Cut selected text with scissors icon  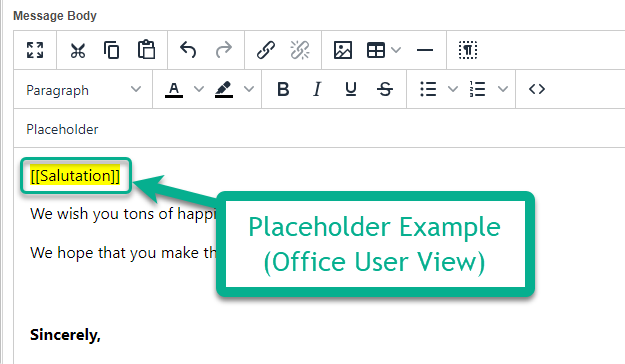click(78, 50)
